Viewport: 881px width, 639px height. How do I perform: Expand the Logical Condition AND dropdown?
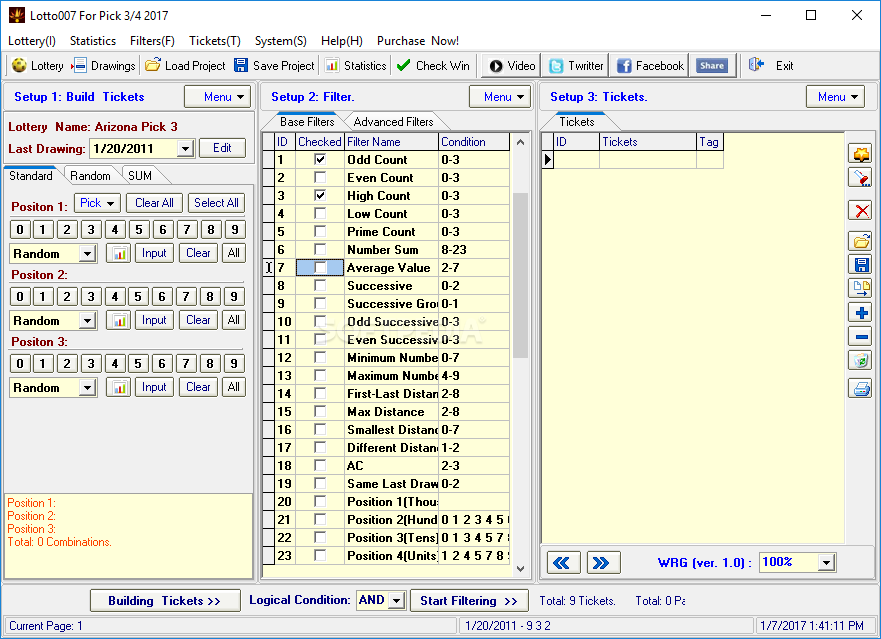[x=396, y=600]
